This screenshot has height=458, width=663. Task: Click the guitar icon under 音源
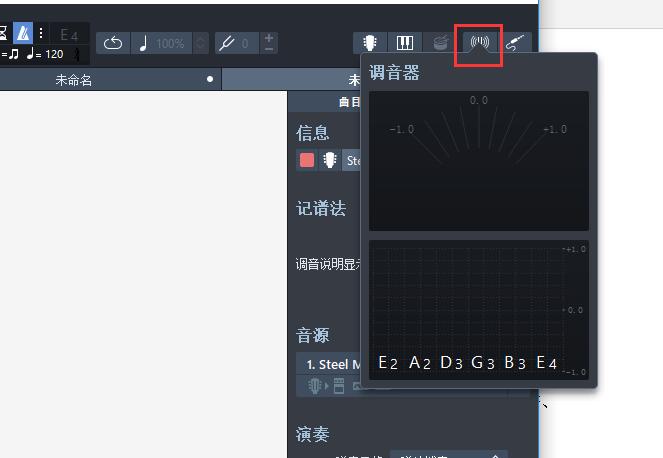click(x=313, y=387)
